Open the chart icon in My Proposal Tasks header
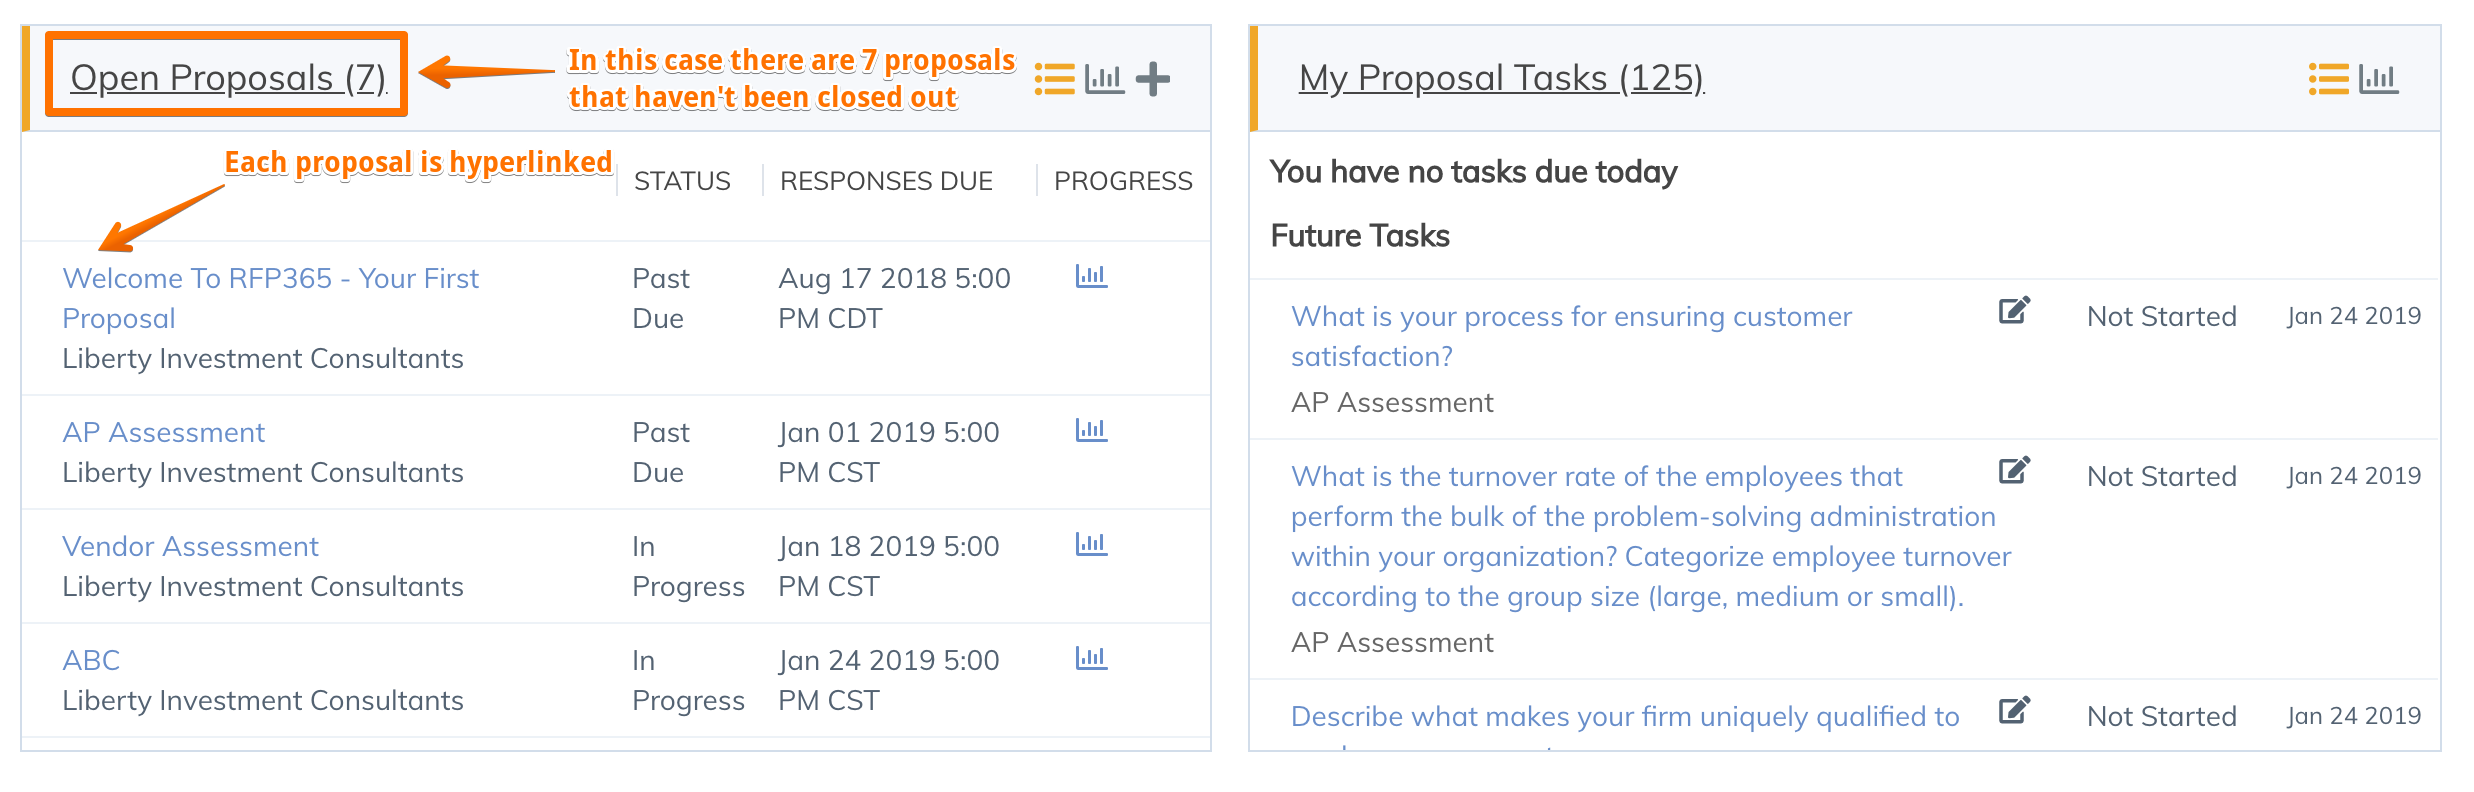This screenshot has width=2474, height=792. point(2379,78)
